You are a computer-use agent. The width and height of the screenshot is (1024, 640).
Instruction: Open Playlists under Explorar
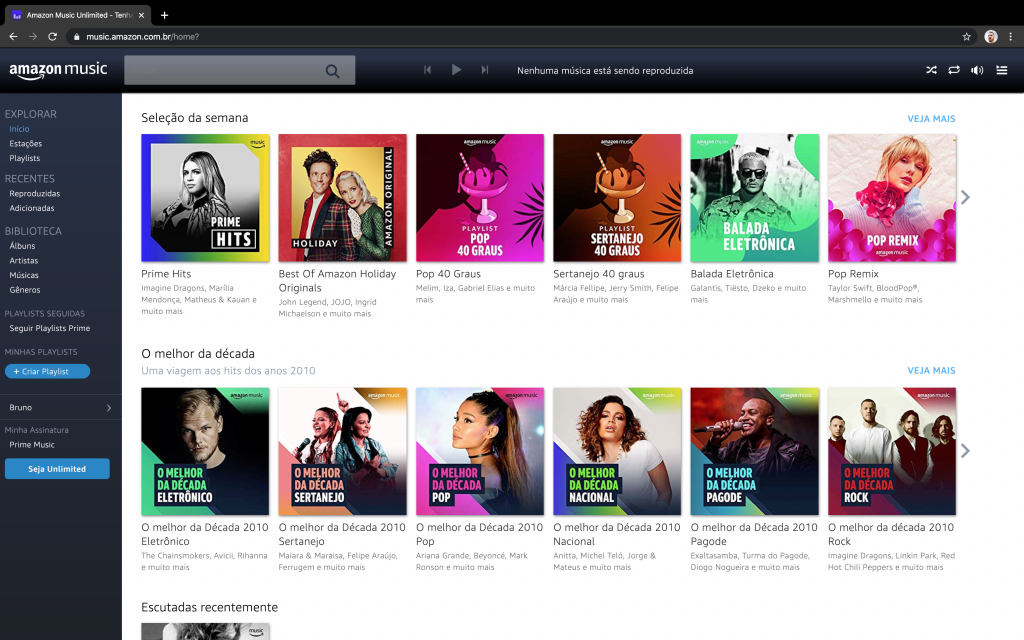click(25, 158)
